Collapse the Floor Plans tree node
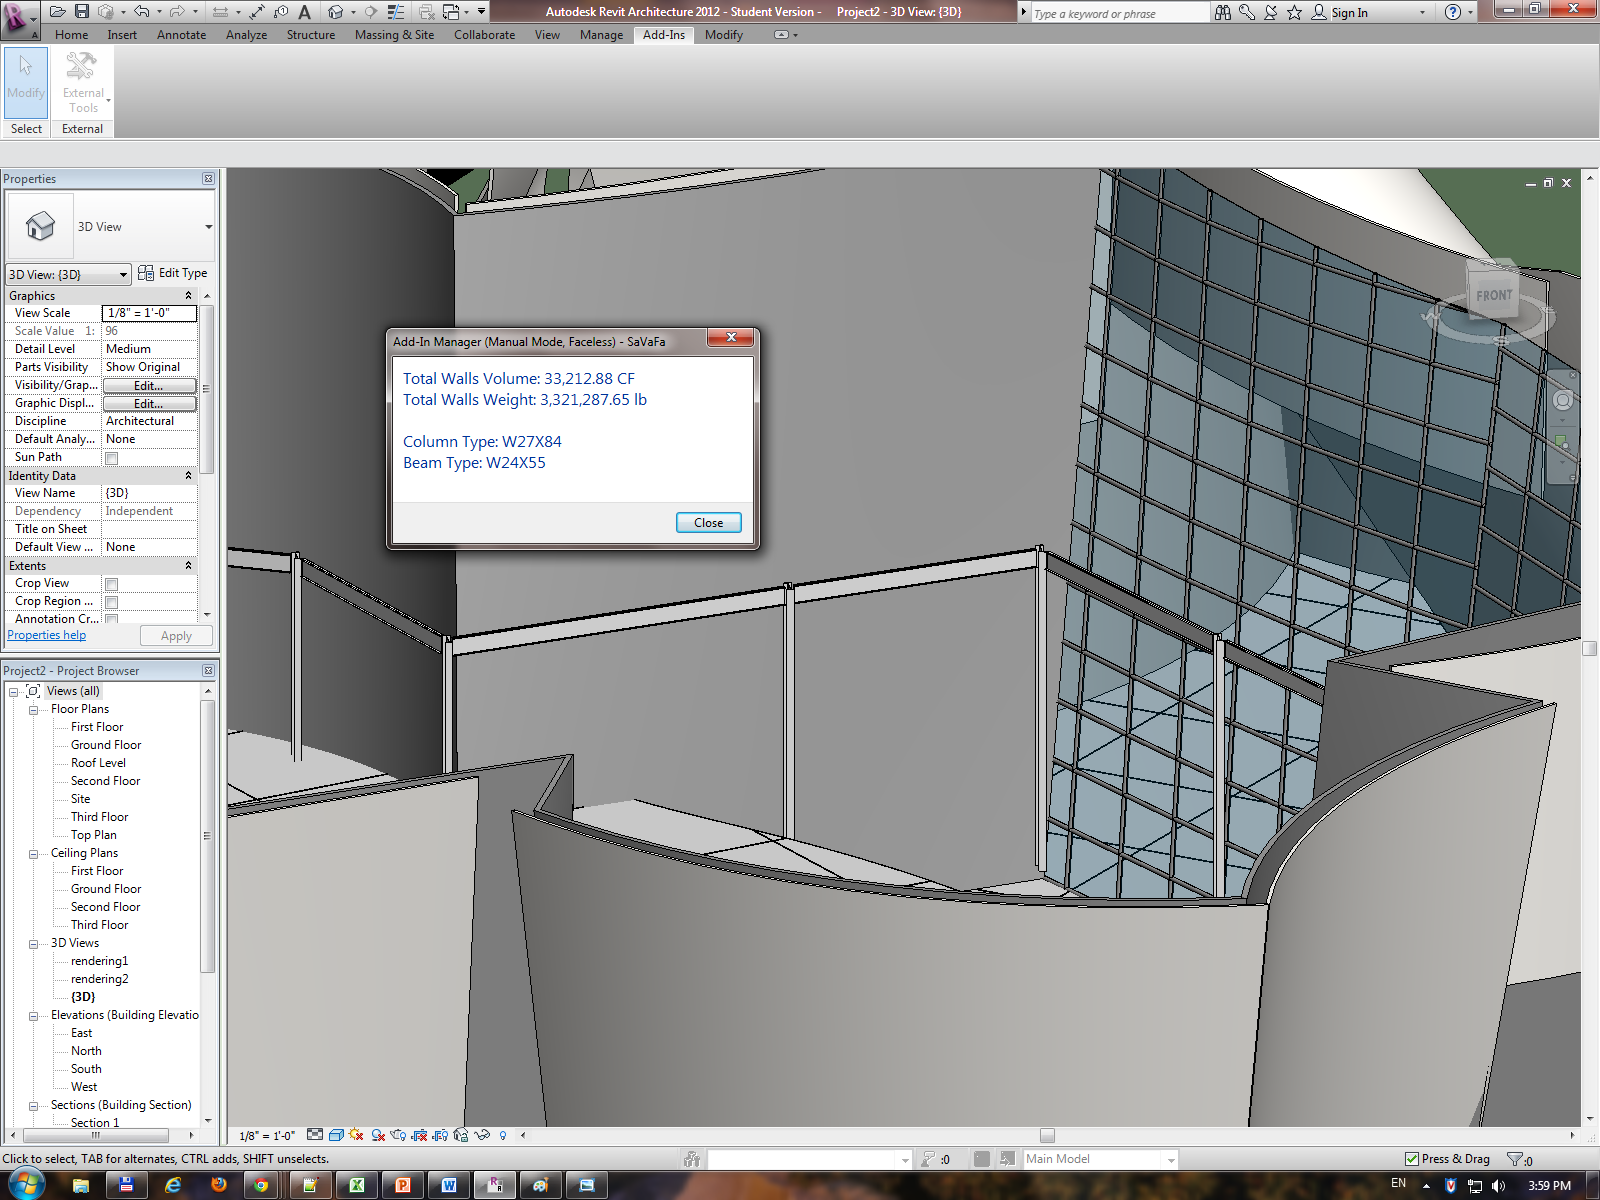Screen dimensions: 1600x1200 click(33, 710)
